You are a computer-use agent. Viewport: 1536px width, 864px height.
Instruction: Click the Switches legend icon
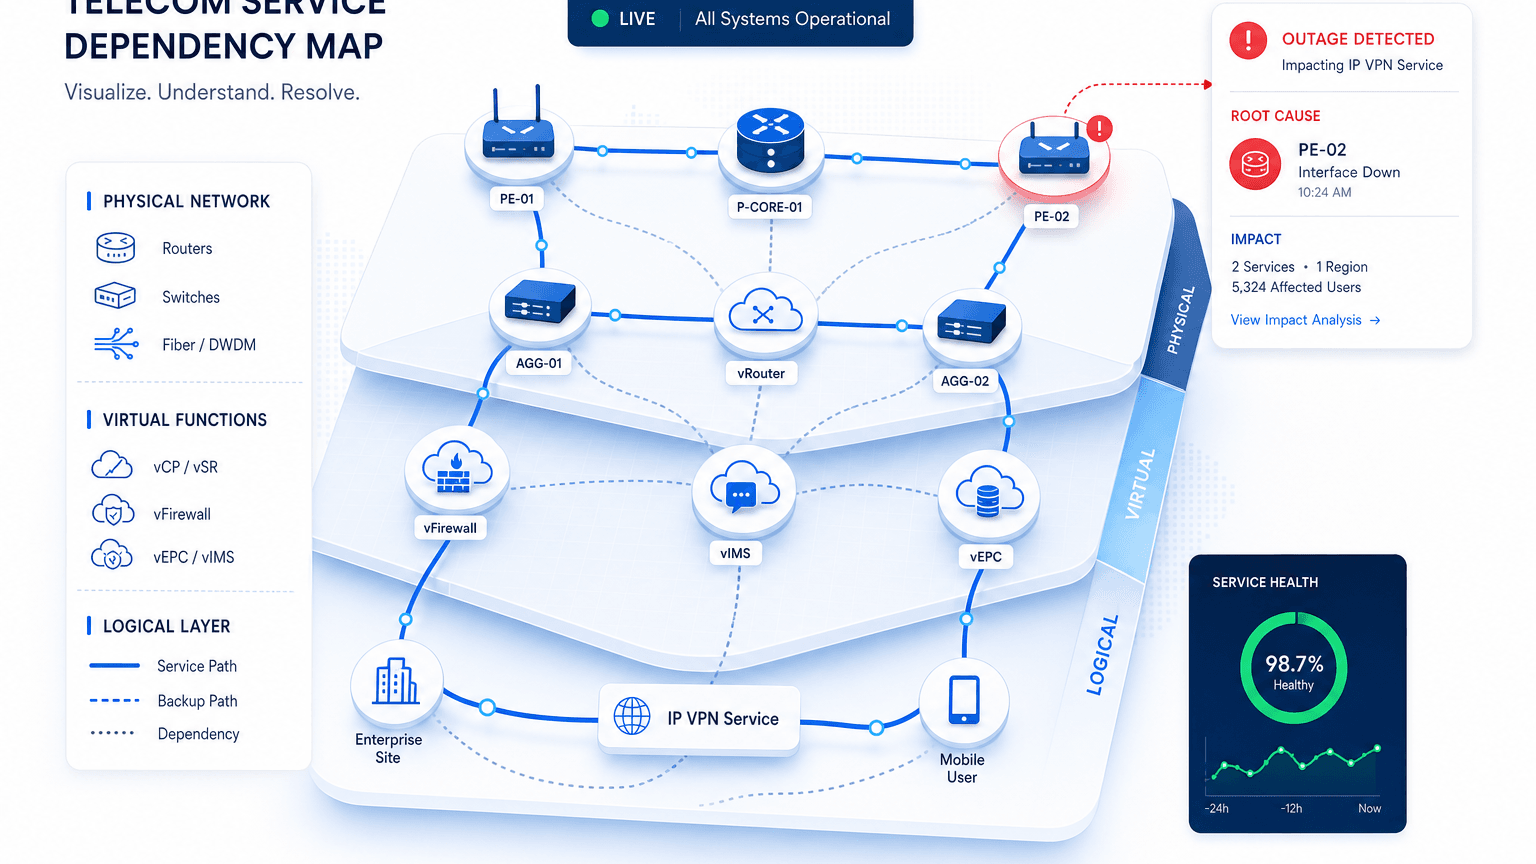pyautogui.click(x=115, y=295)
